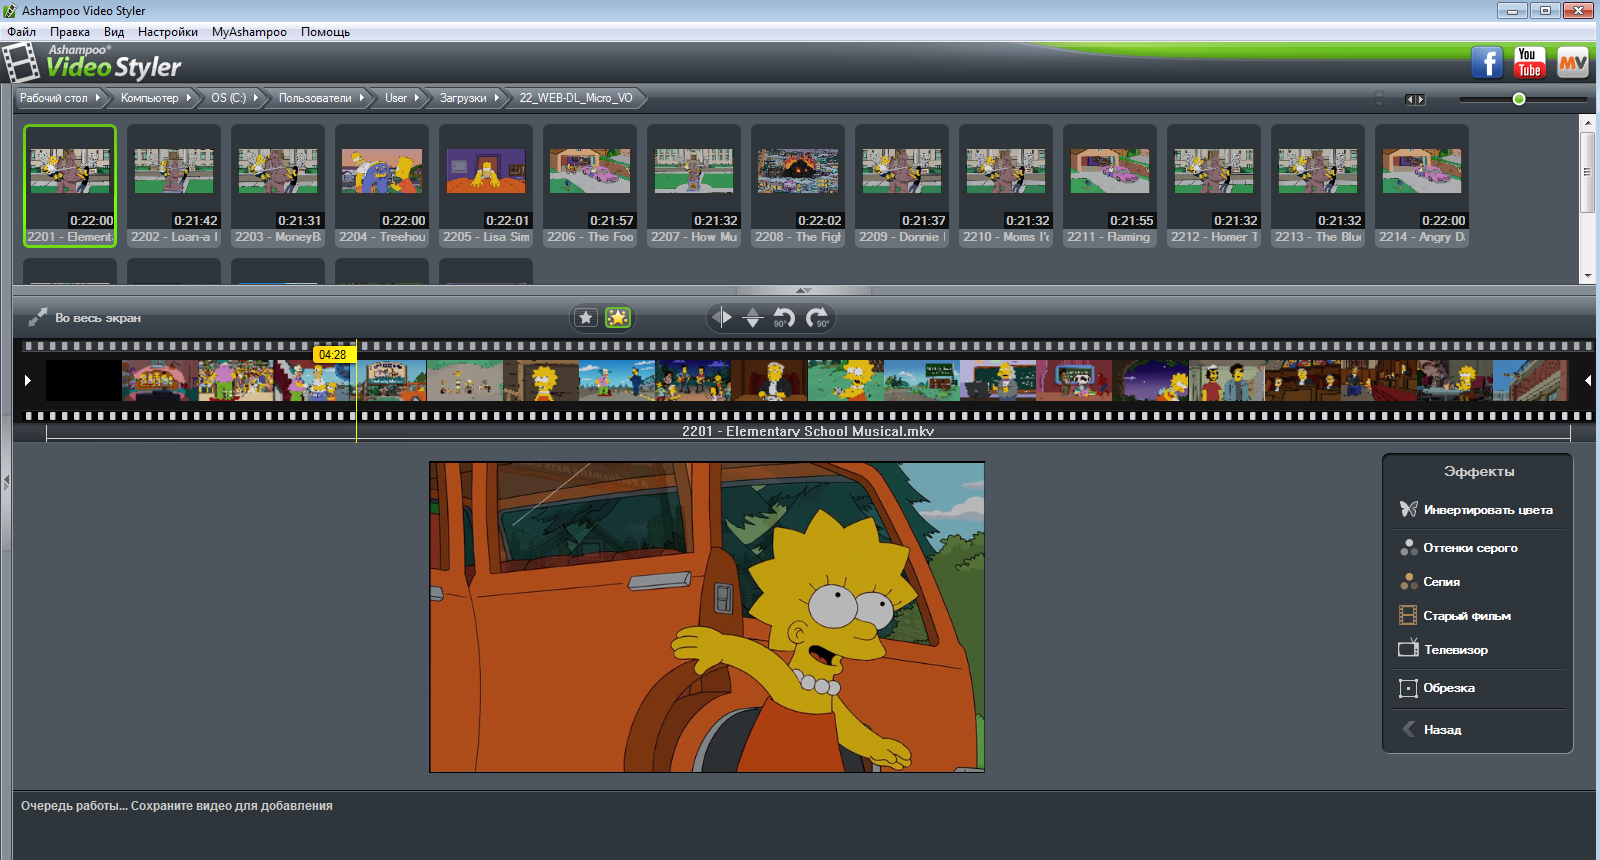Select the 2201 - Element video thumbnail
The height and width of the screenshot is (860, 1600).
click(x=70, y=186)
